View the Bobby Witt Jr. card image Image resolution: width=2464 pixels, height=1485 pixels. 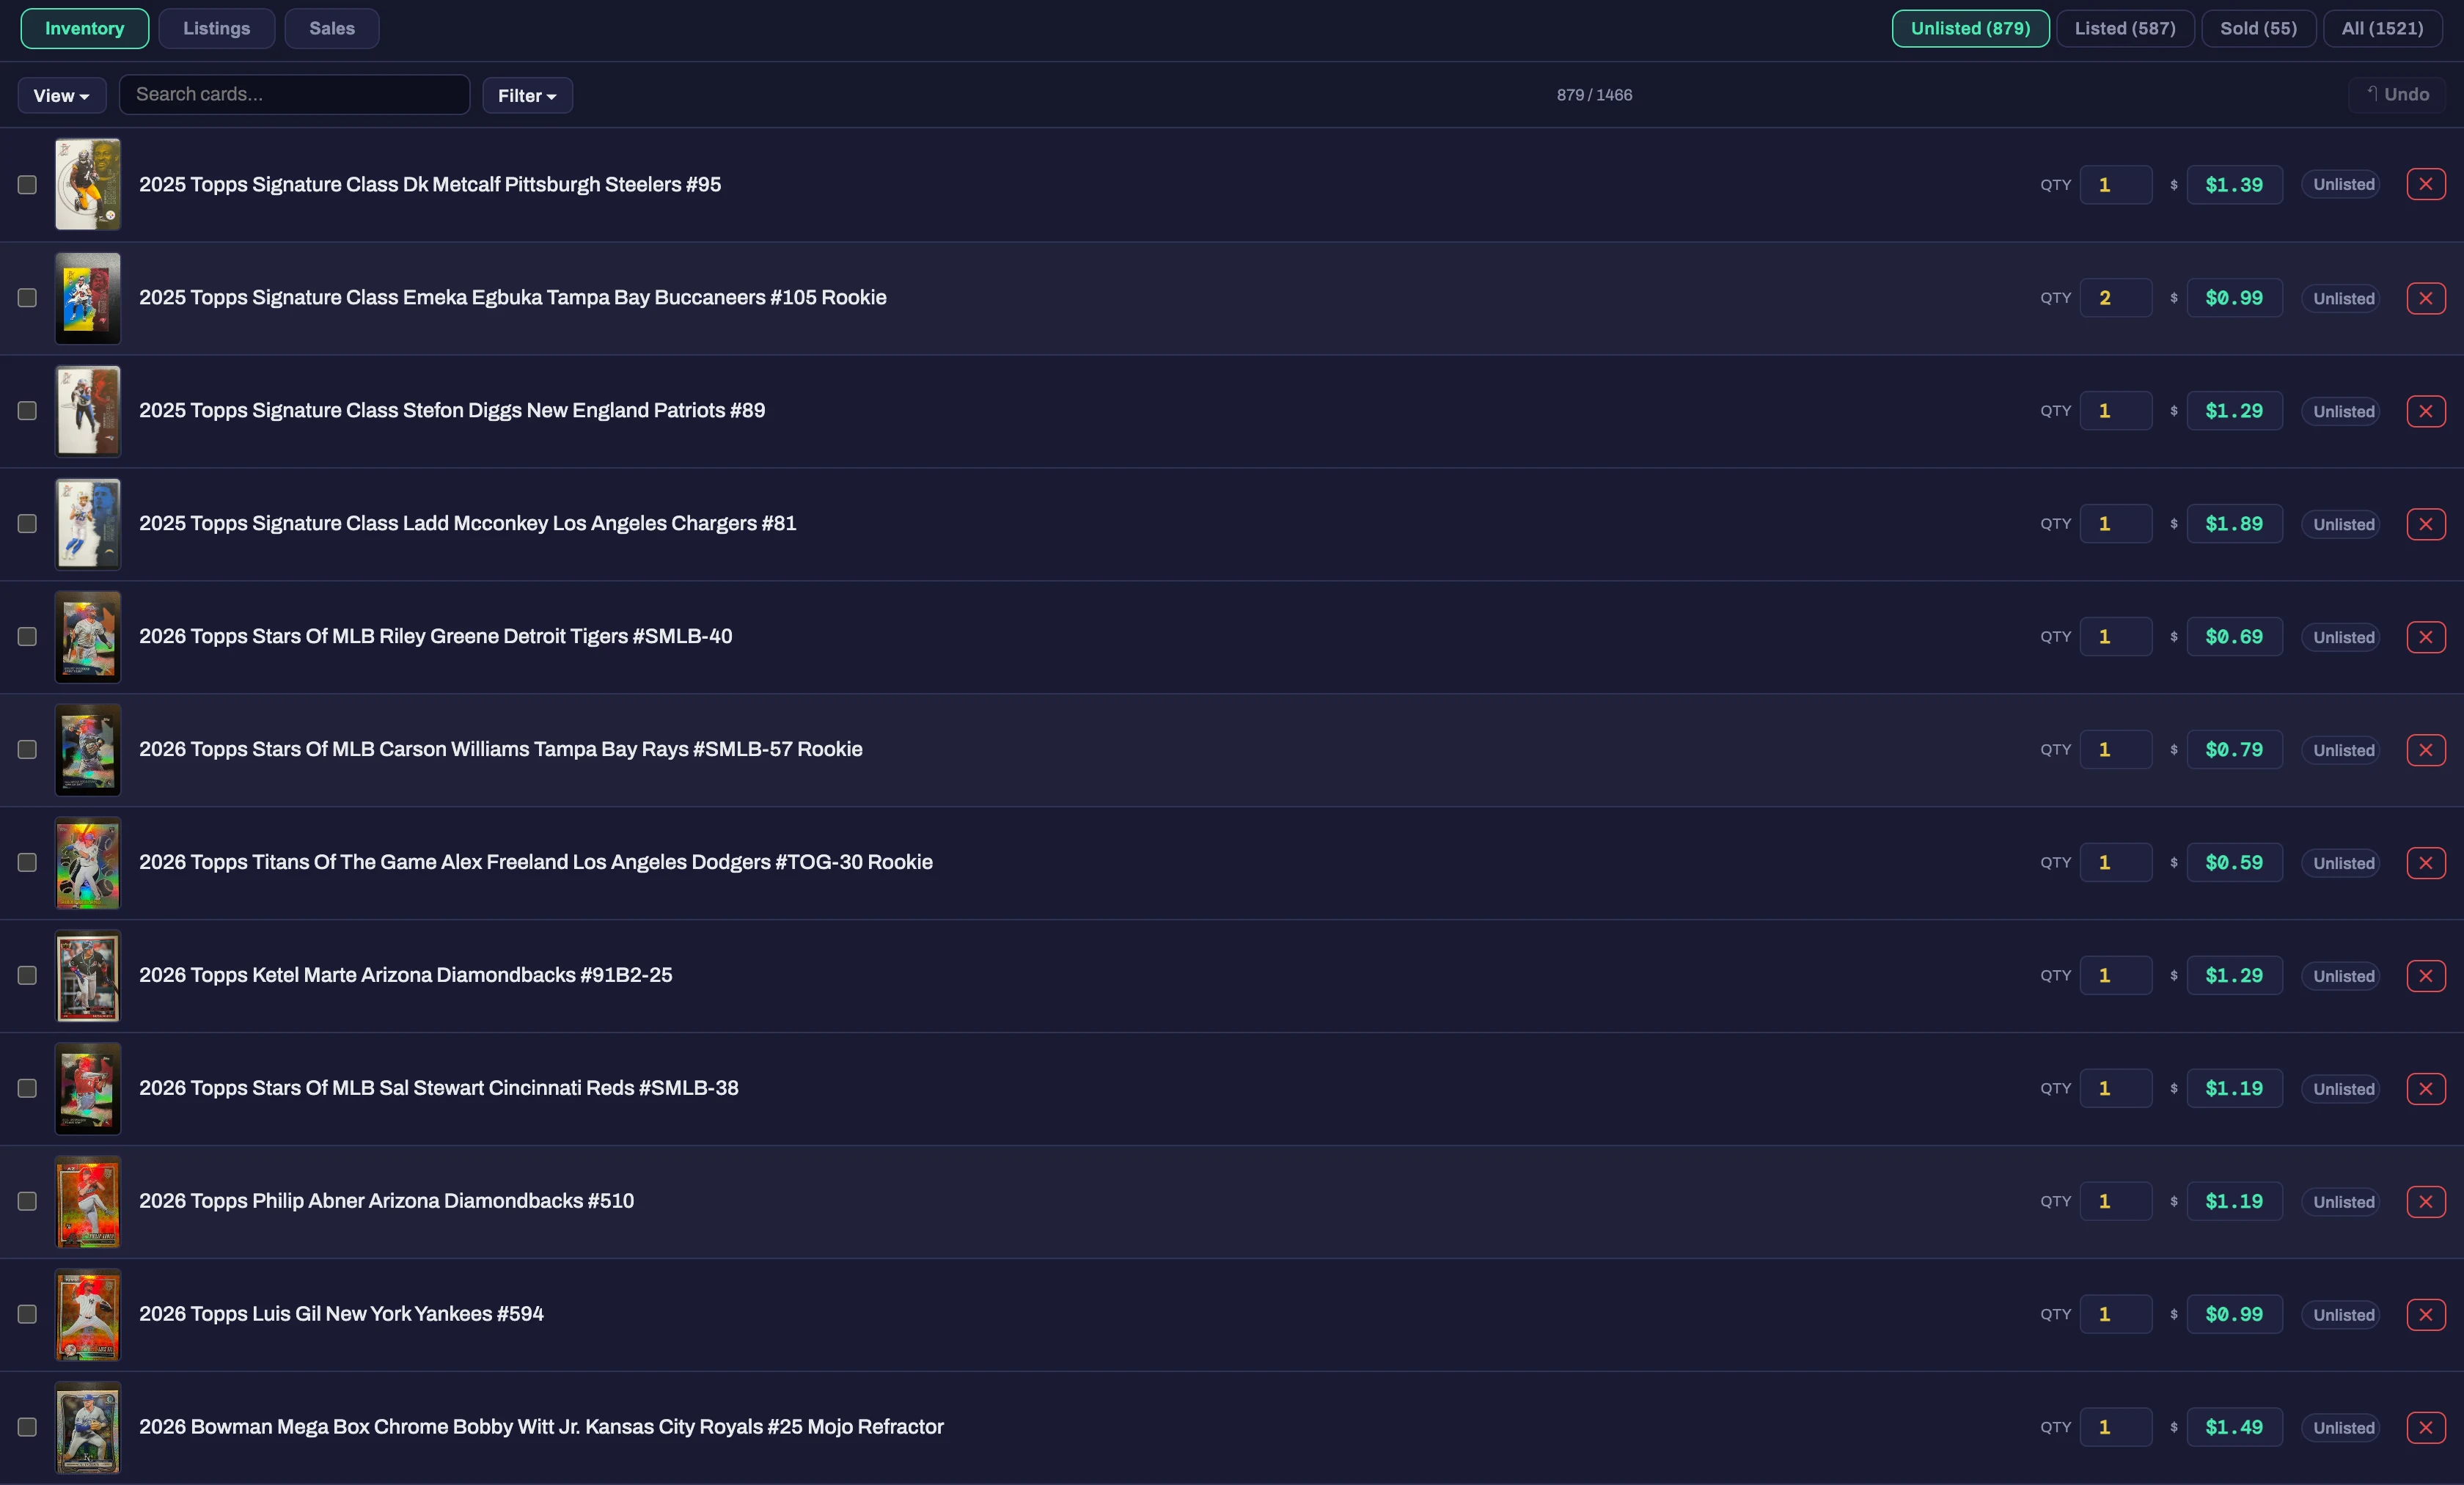click(x=88, y=1428)
